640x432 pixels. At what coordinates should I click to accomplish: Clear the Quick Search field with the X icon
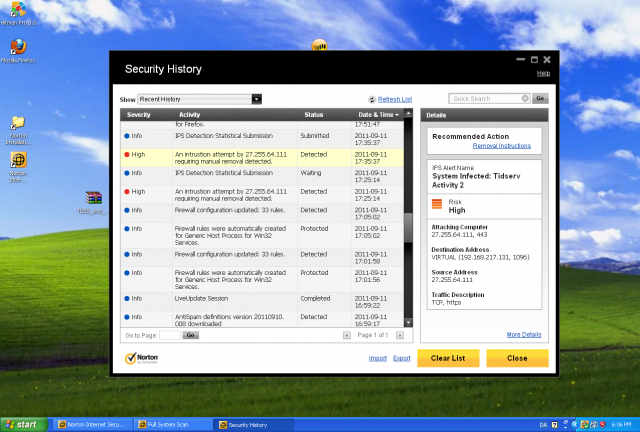pyautogui.click(x=525, y=98)
